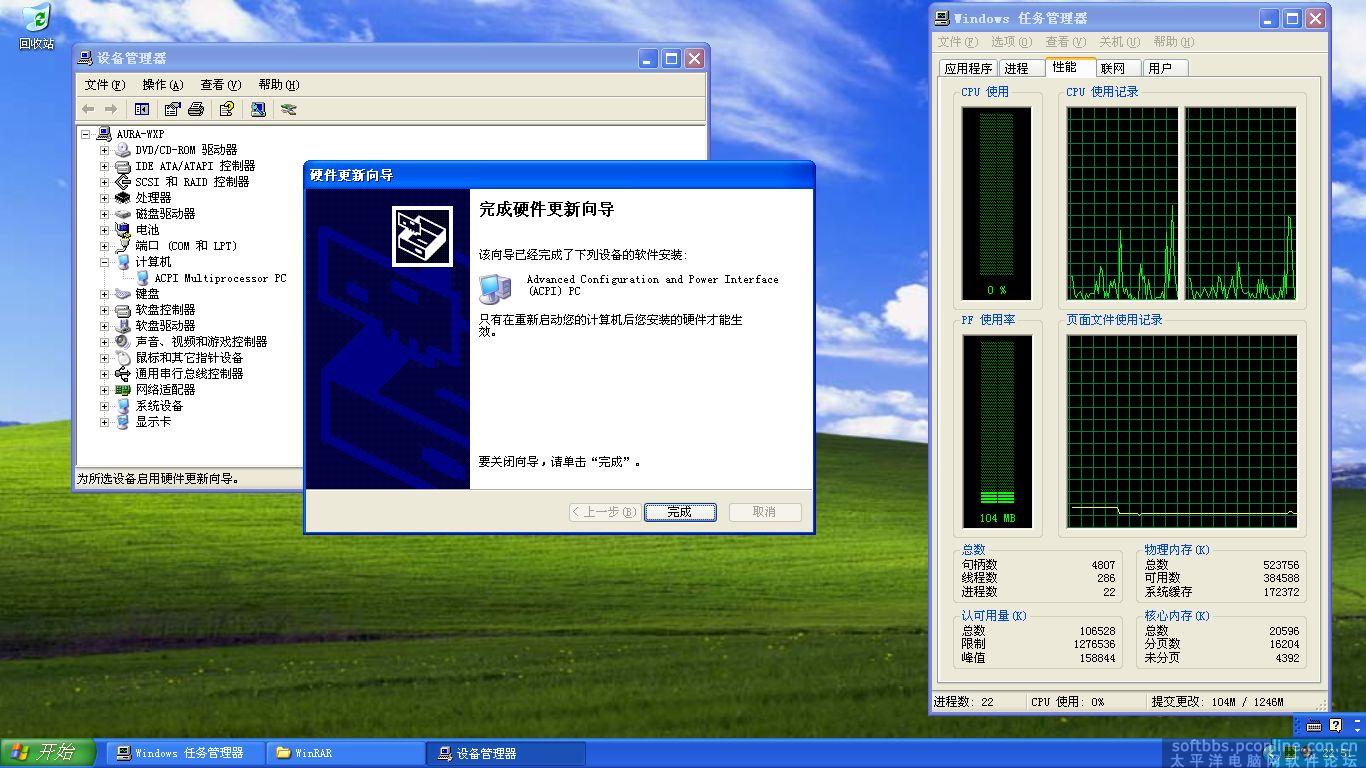The image size is (1366, 768).
Task: Switch to WinRAR from the taskbar
Action: coord(346,753)
